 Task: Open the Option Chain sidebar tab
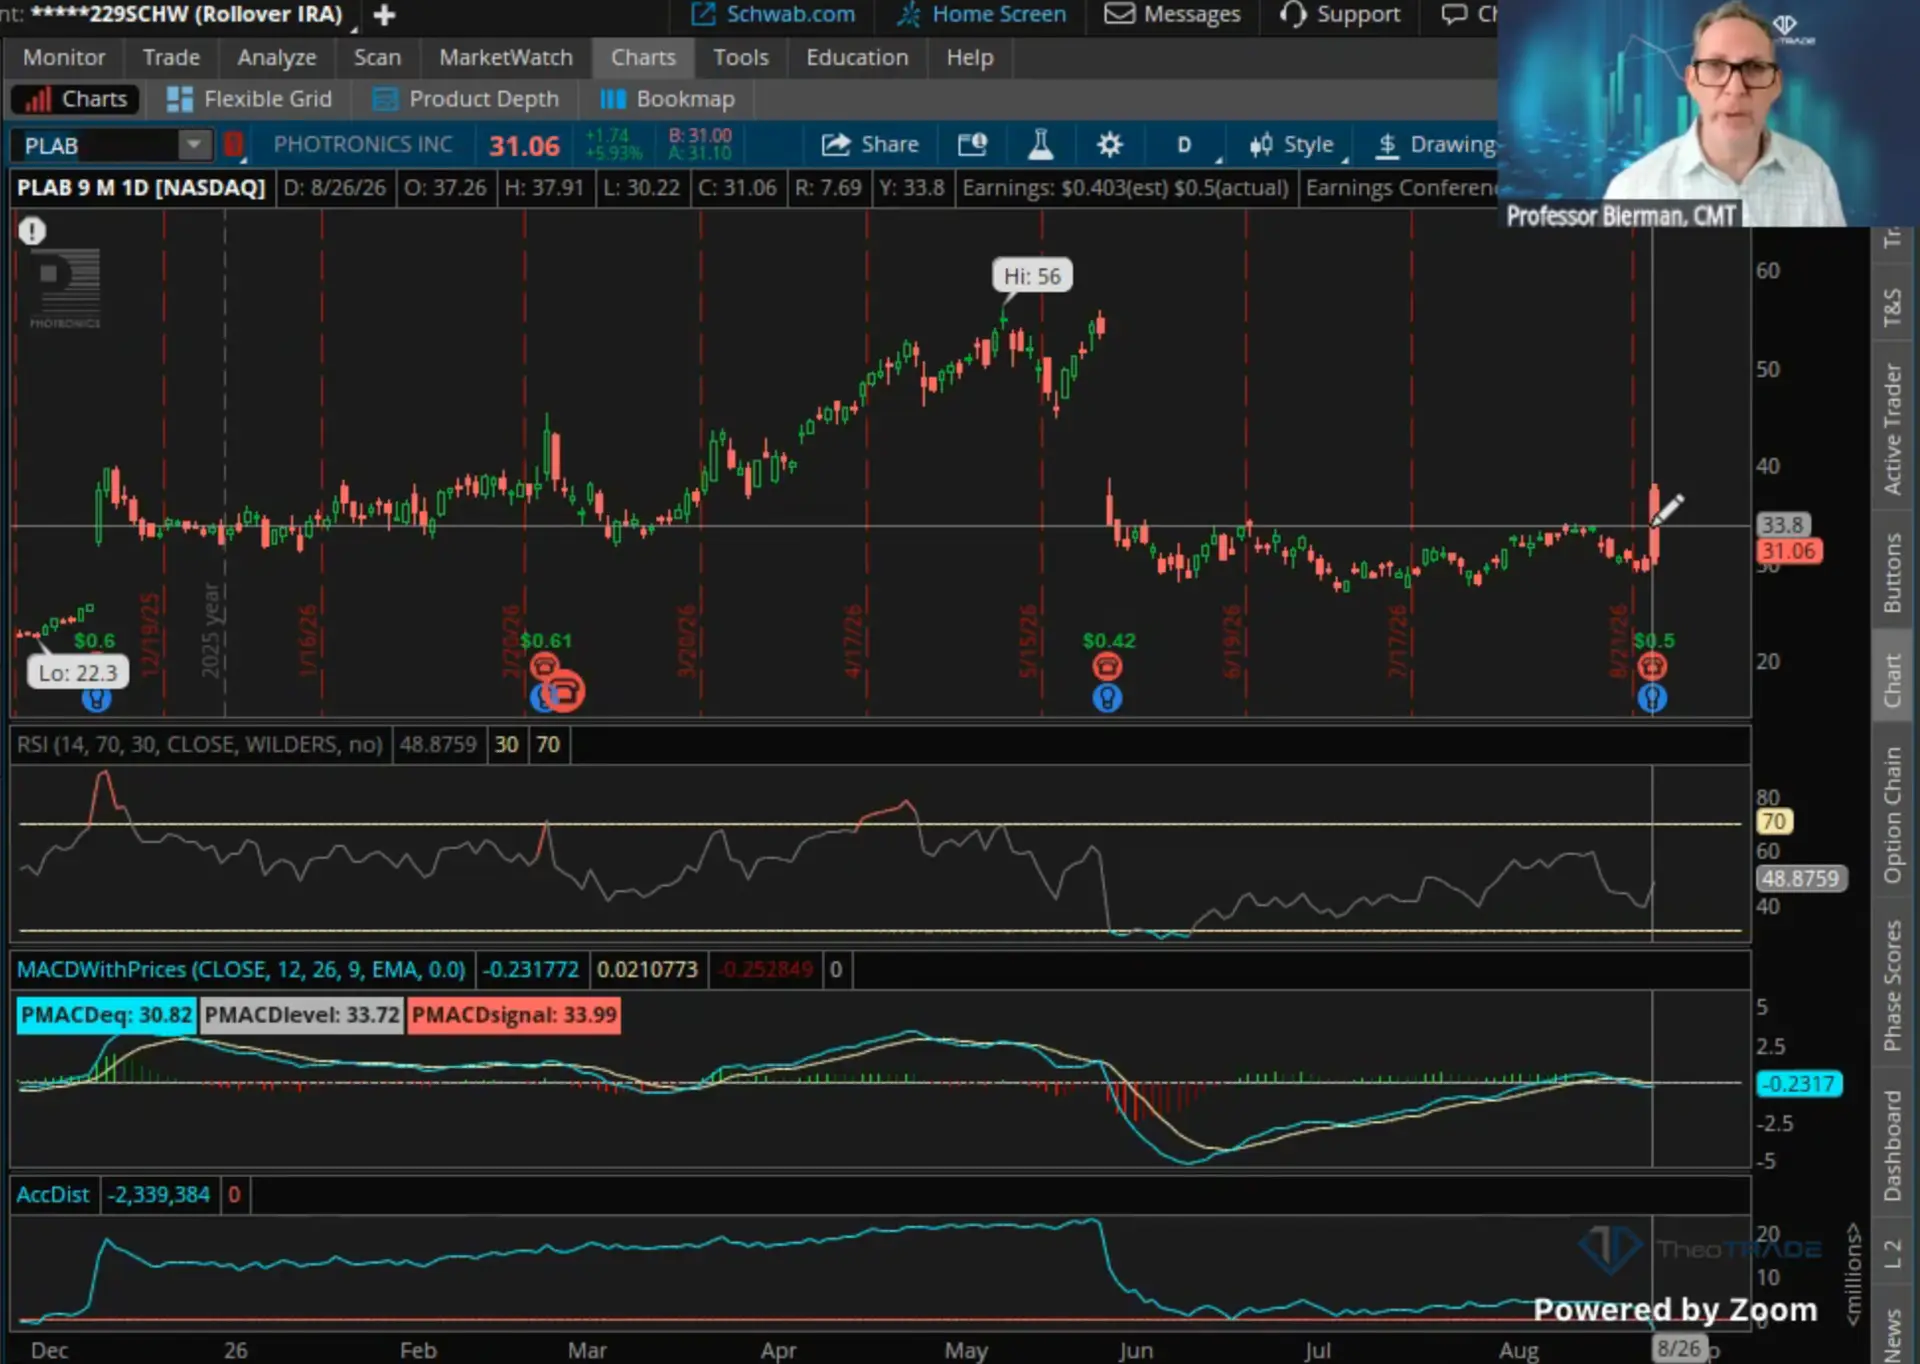(1892, 816)
